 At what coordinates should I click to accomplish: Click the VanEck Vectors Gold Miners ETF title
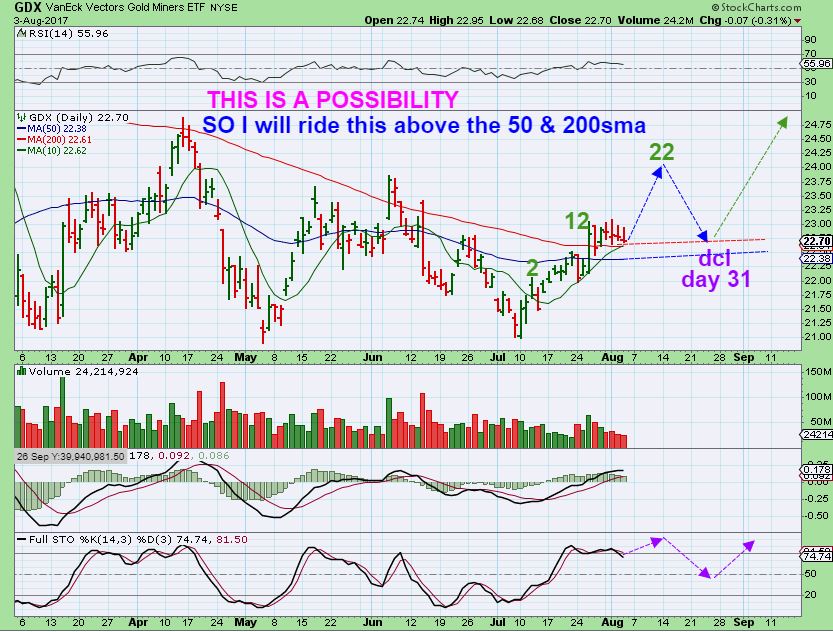click(127, 8)
